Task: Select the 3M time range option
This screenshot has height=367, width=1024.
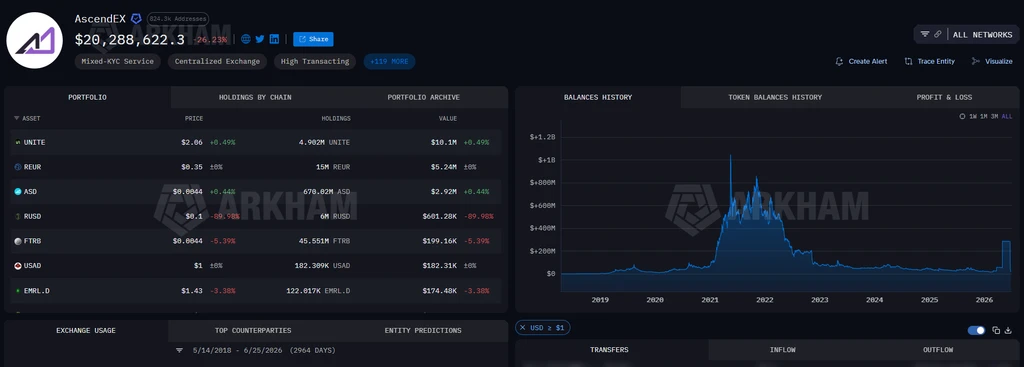Action: pos(994,116)
